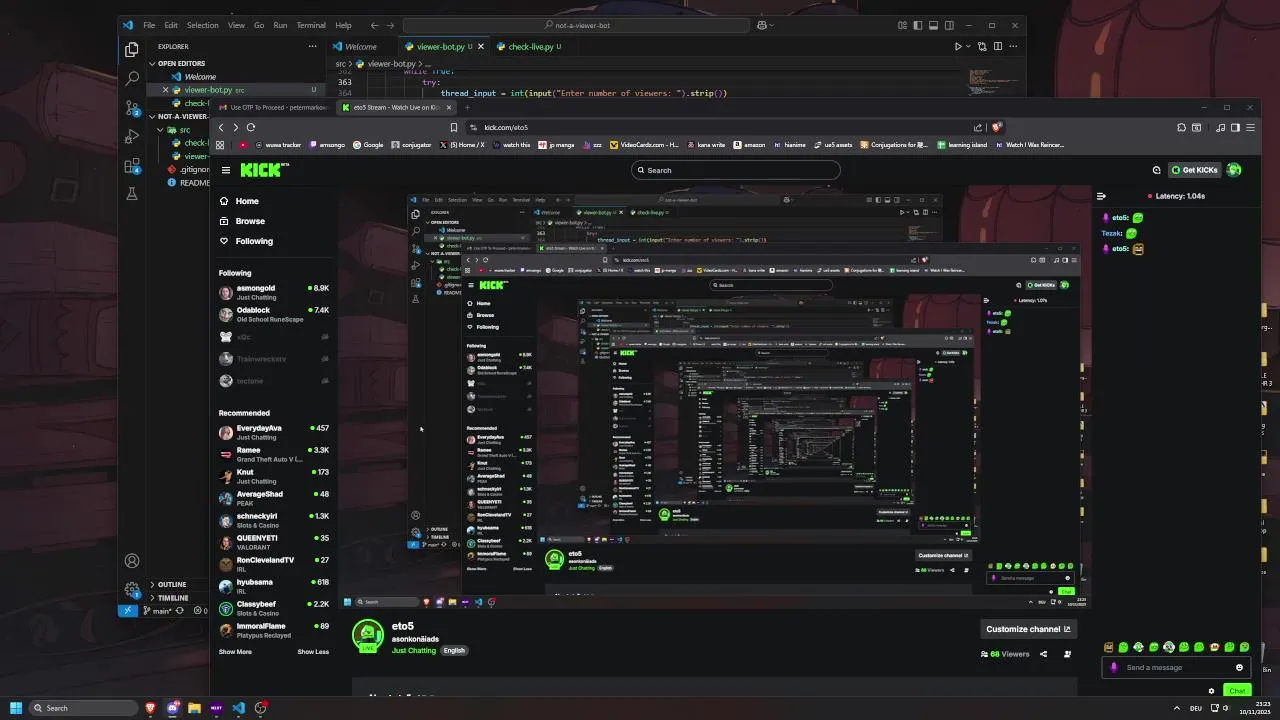This screenshot has height=720, width=1280.
Task: Click VS Code command center search box
Action: click(576, 25)
